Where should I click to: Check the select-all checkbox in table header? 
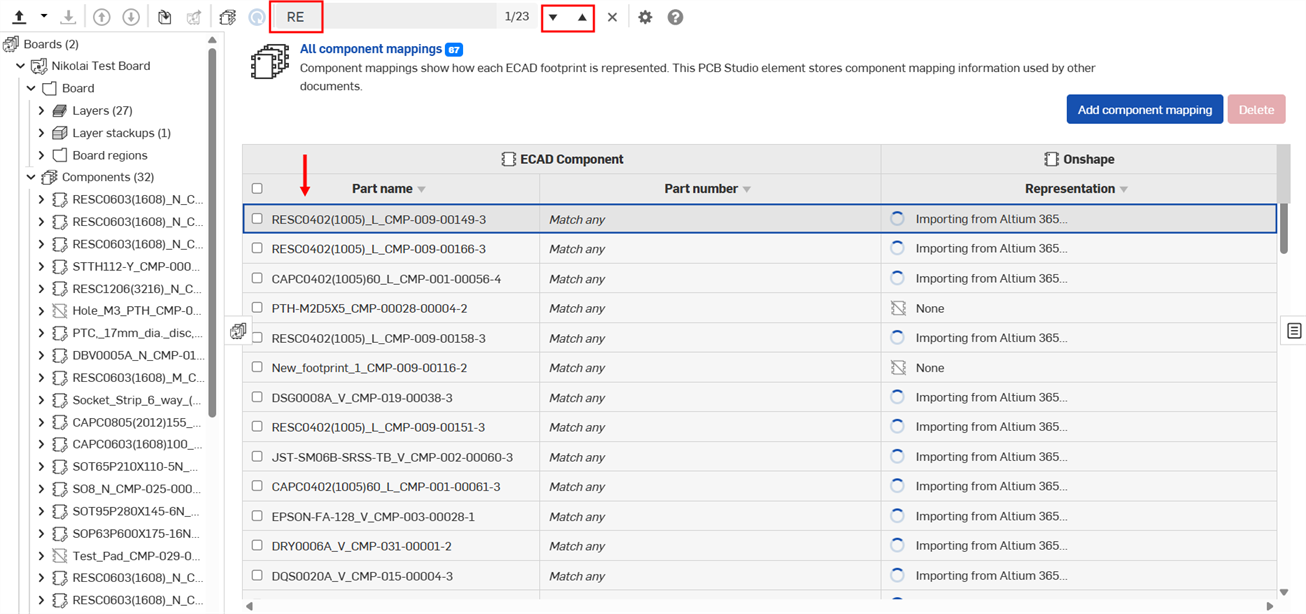coord(257,188)
